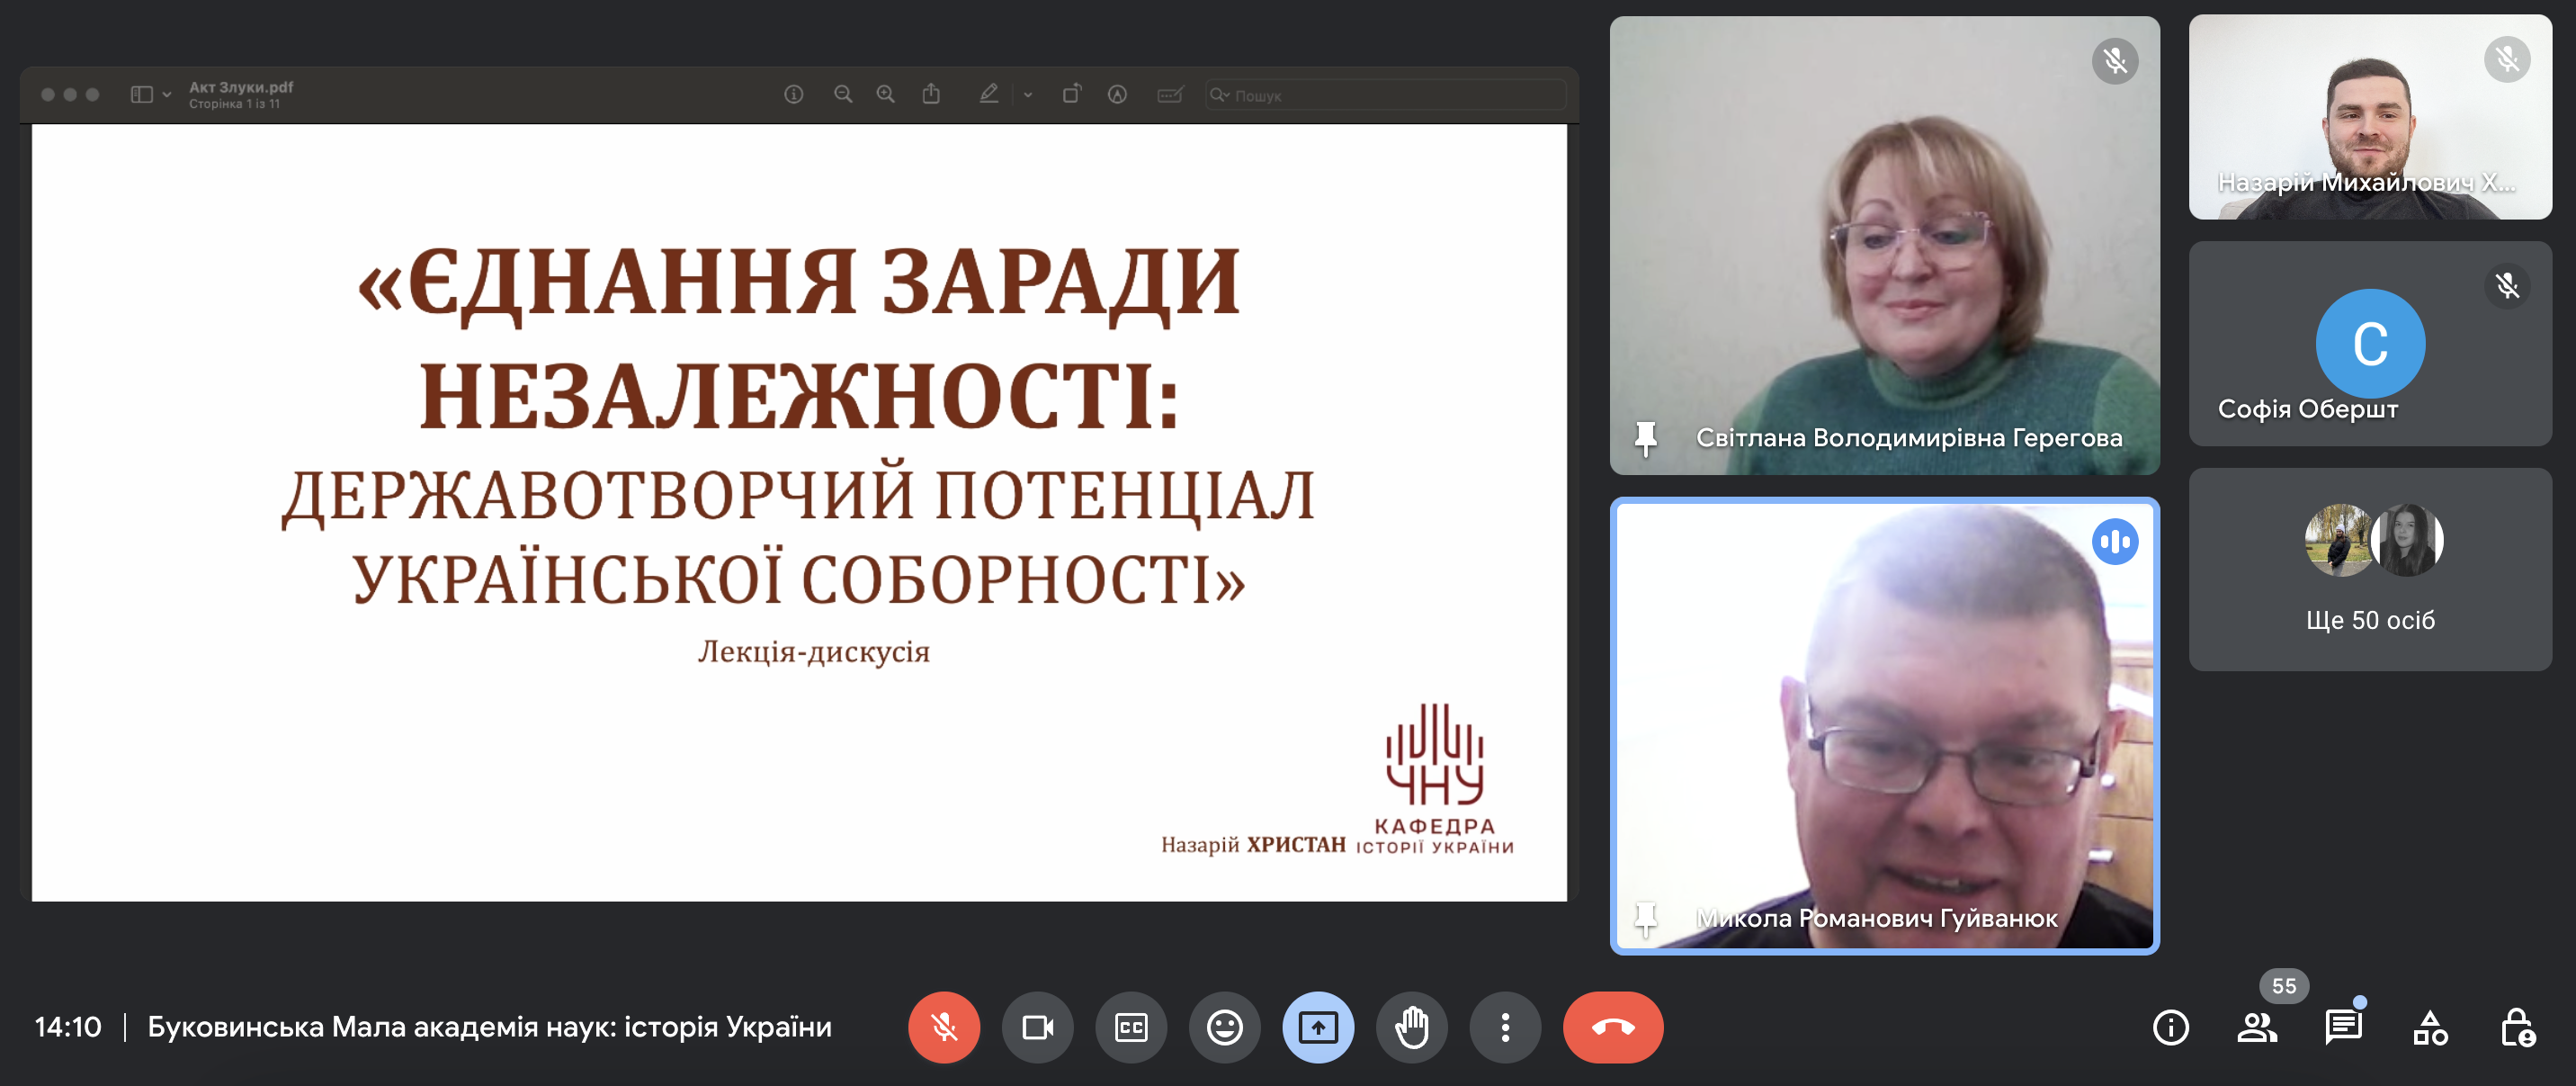The width and height of the screenshot is (2576, 1086).
Task: Open the markup tools dropdown arrow
Action: click(x=1026, y=95)
